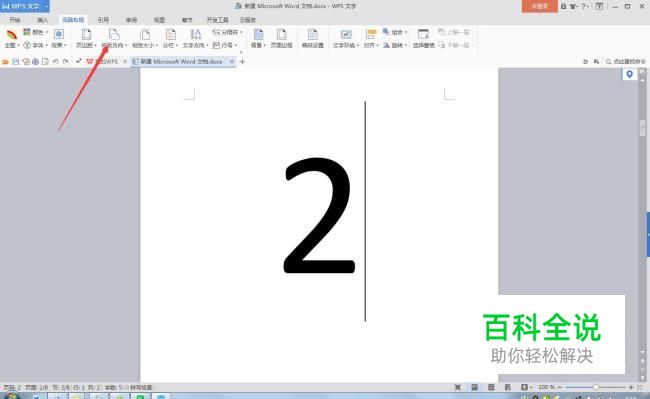650x399 pixels.
Task: Click the 100 % zoom level text
Action: point(546,387)
